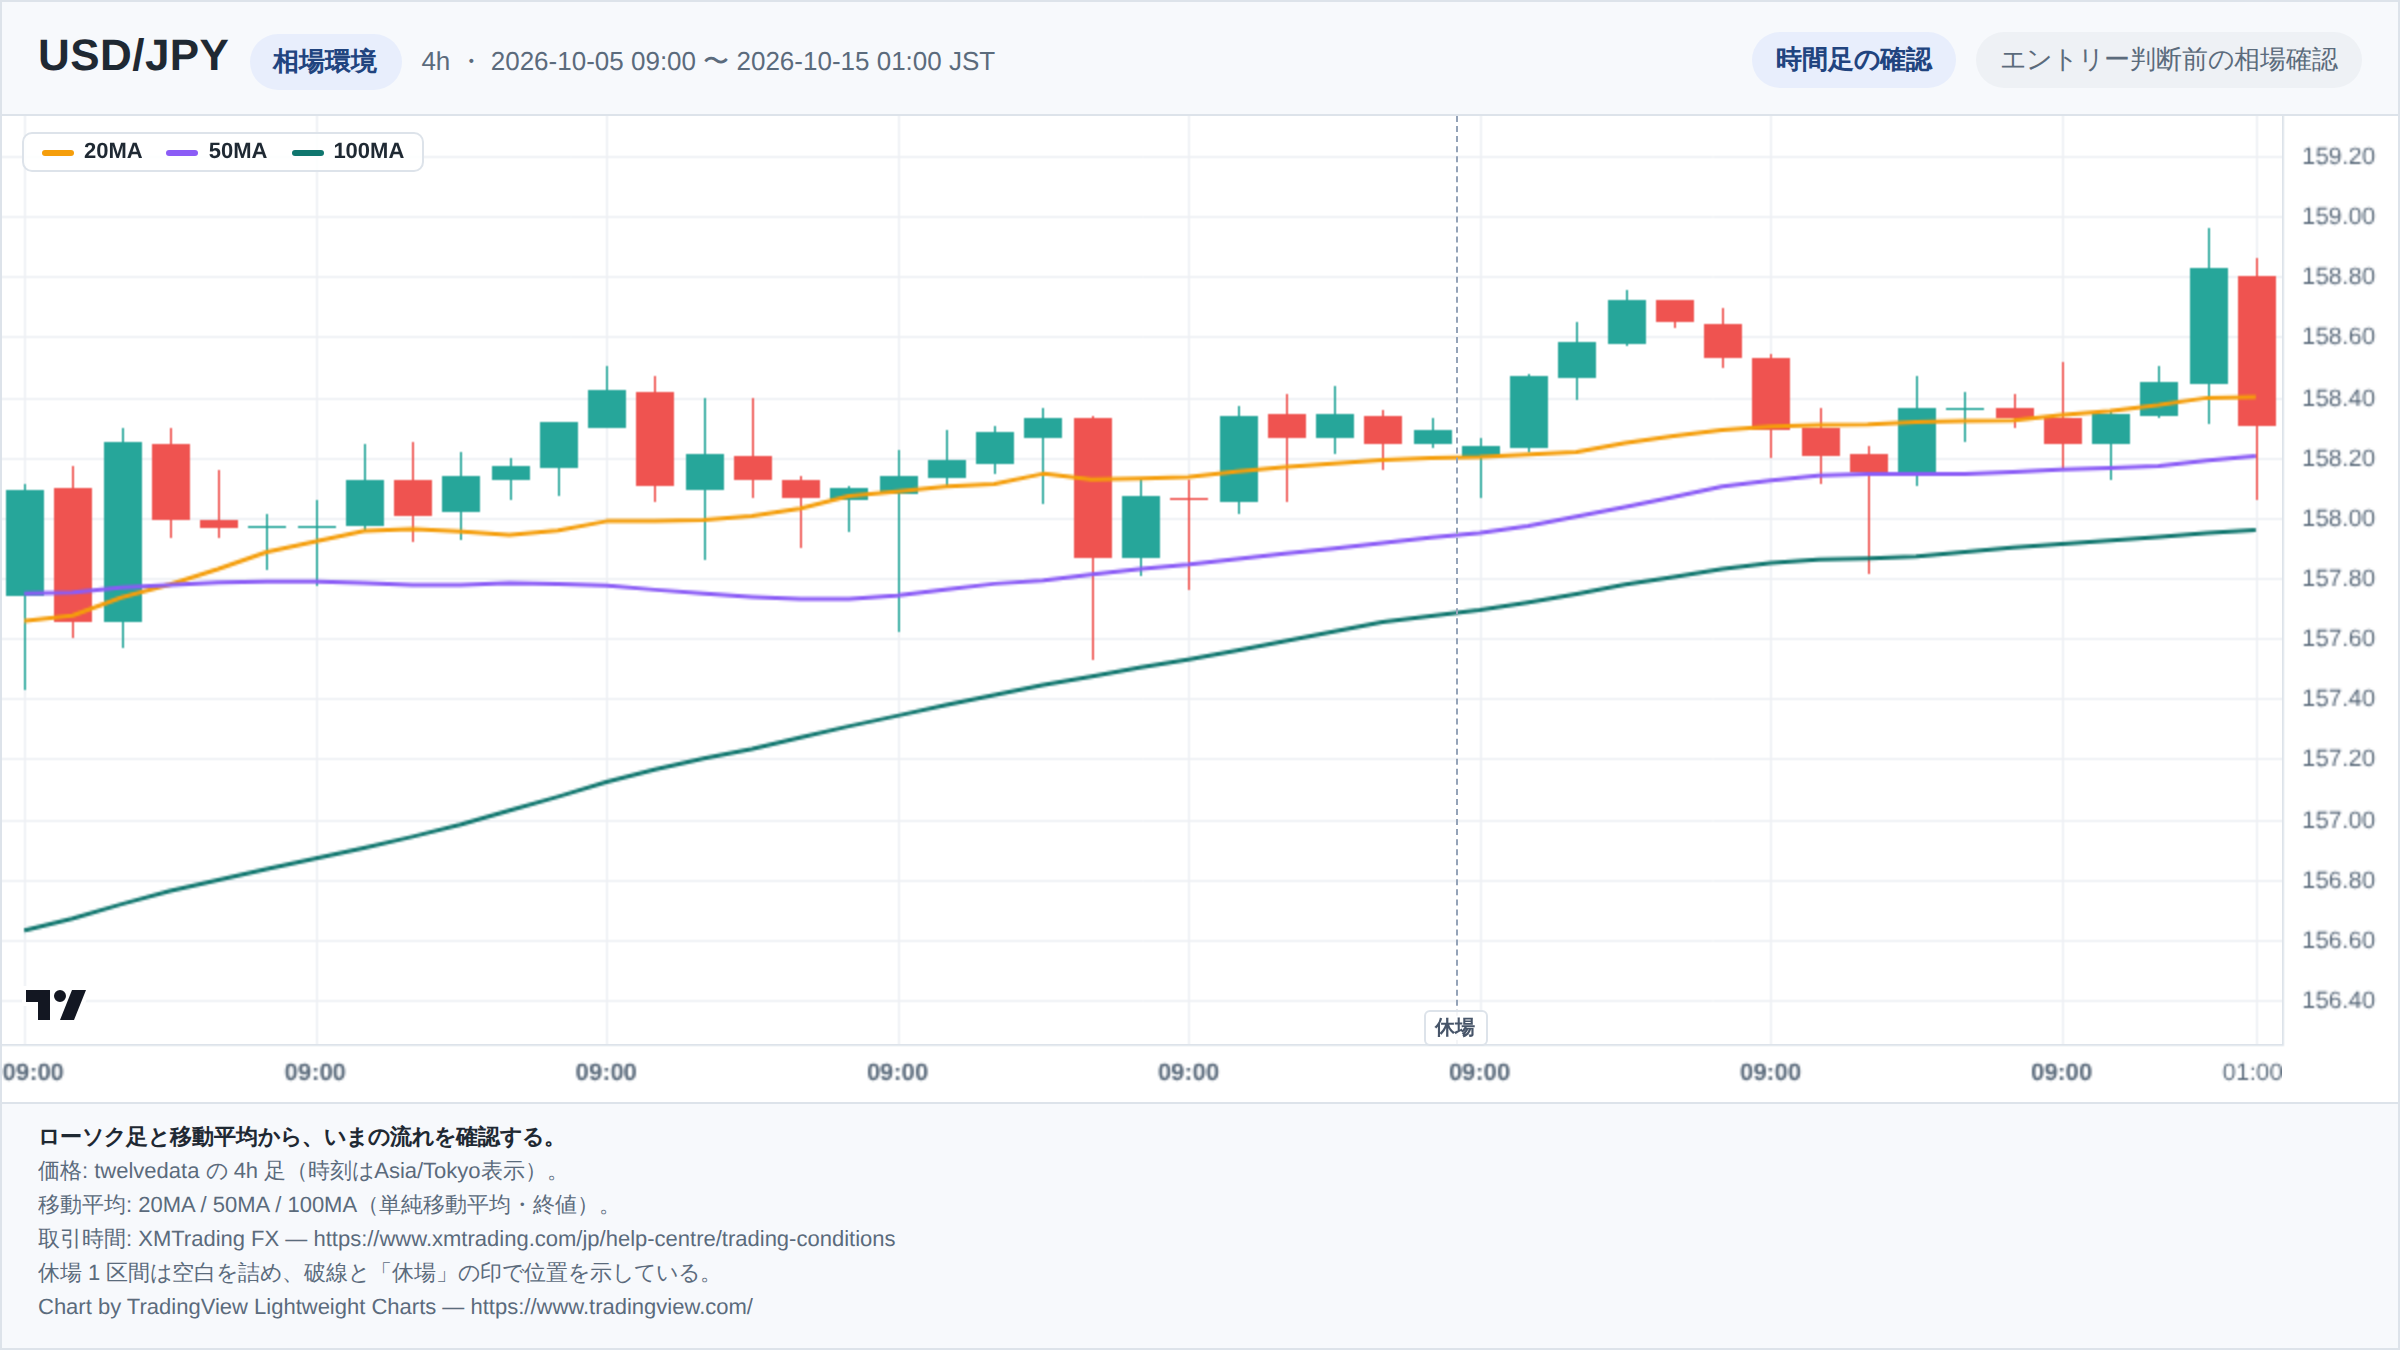2400x1350 pixels.
Task: Click the 100MA legend label
Action: tap(368, 151)
